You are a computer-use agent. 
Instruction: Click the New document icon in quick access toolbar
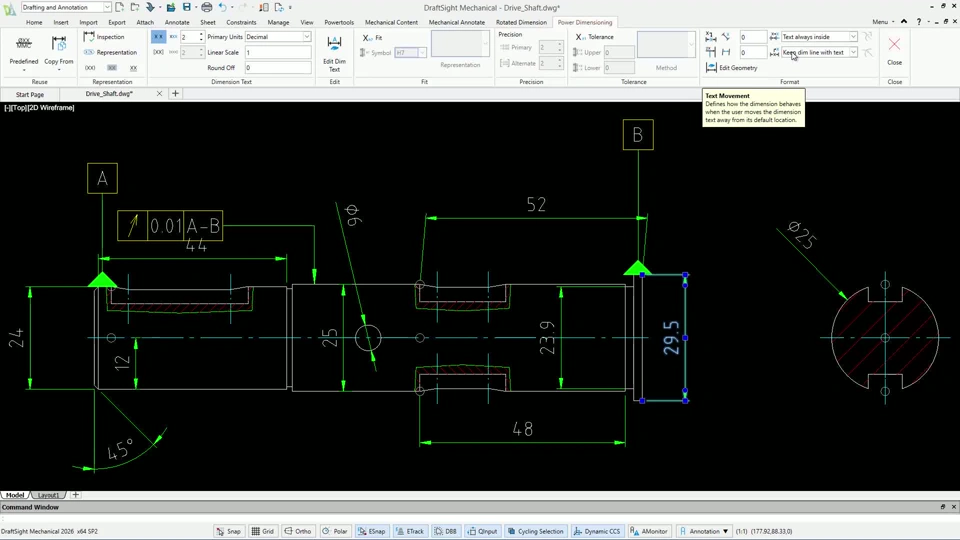[x=120, y=7]
